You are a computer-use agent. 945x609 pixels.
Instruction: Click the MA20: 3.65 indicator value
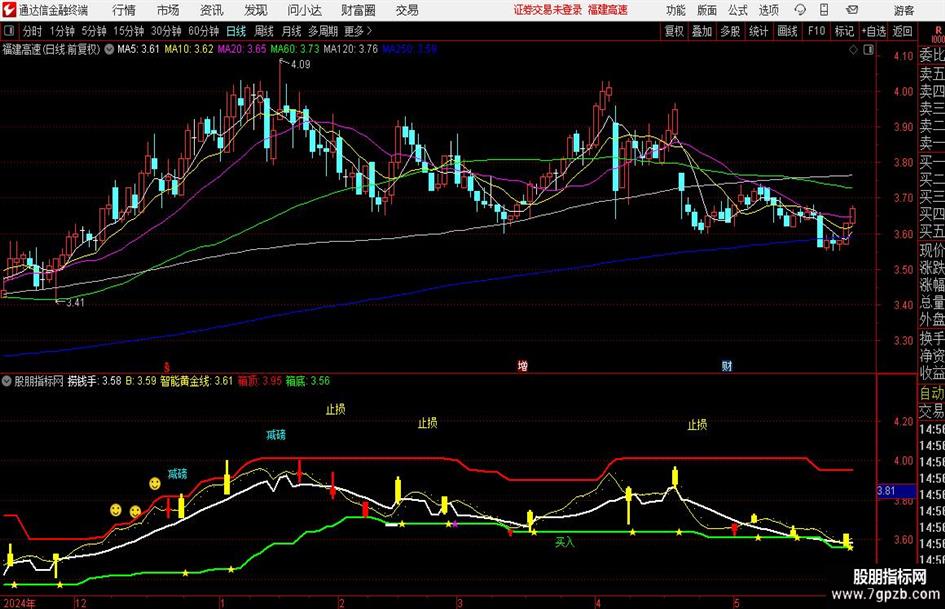(x=242, y=49)
